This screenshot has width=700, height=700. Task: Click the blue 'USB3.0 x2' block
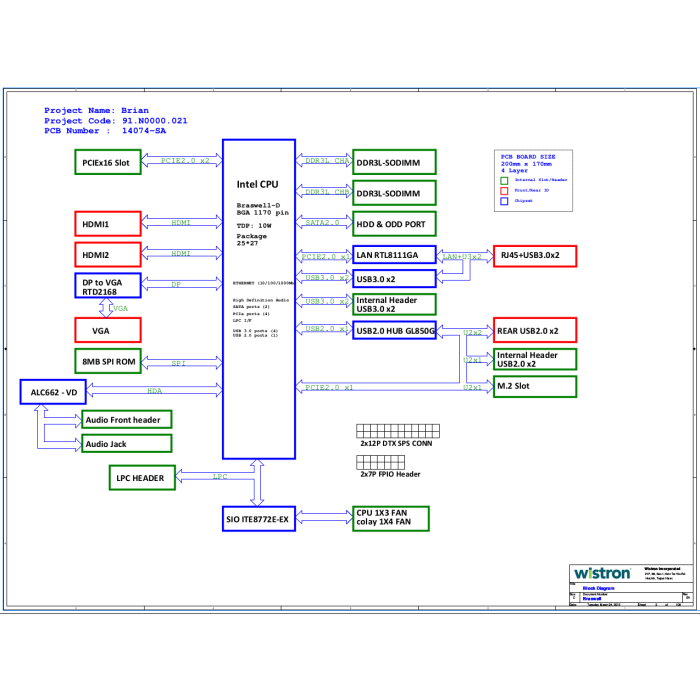[x=394, y=279]
